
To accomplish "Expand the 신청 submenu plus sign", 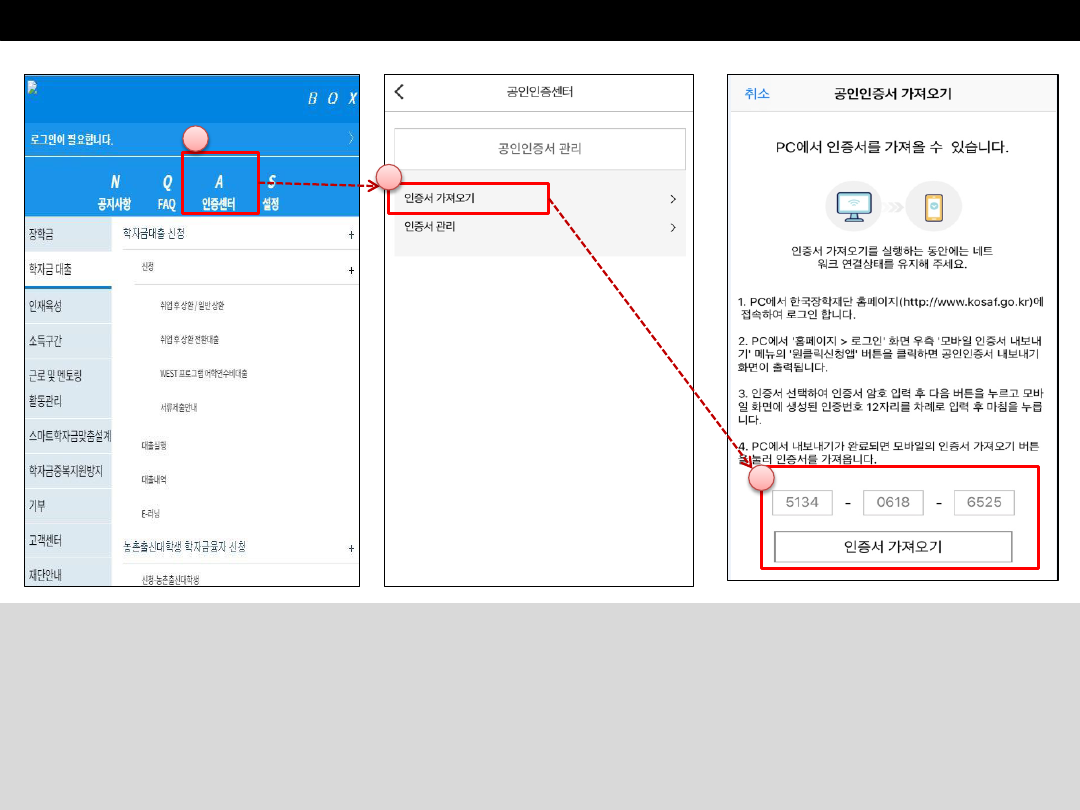I will point(351,271).
